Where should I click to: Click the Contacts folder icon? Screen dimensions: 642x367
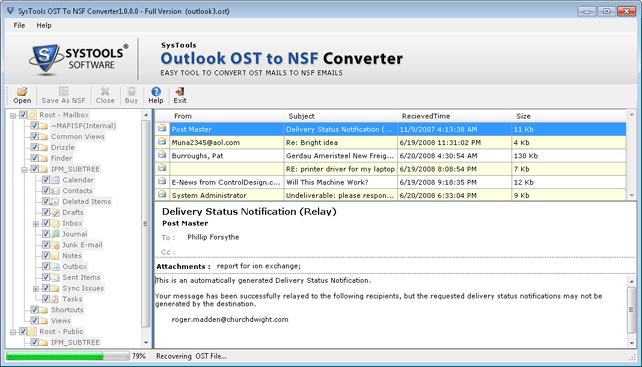(x=55, y=190)
